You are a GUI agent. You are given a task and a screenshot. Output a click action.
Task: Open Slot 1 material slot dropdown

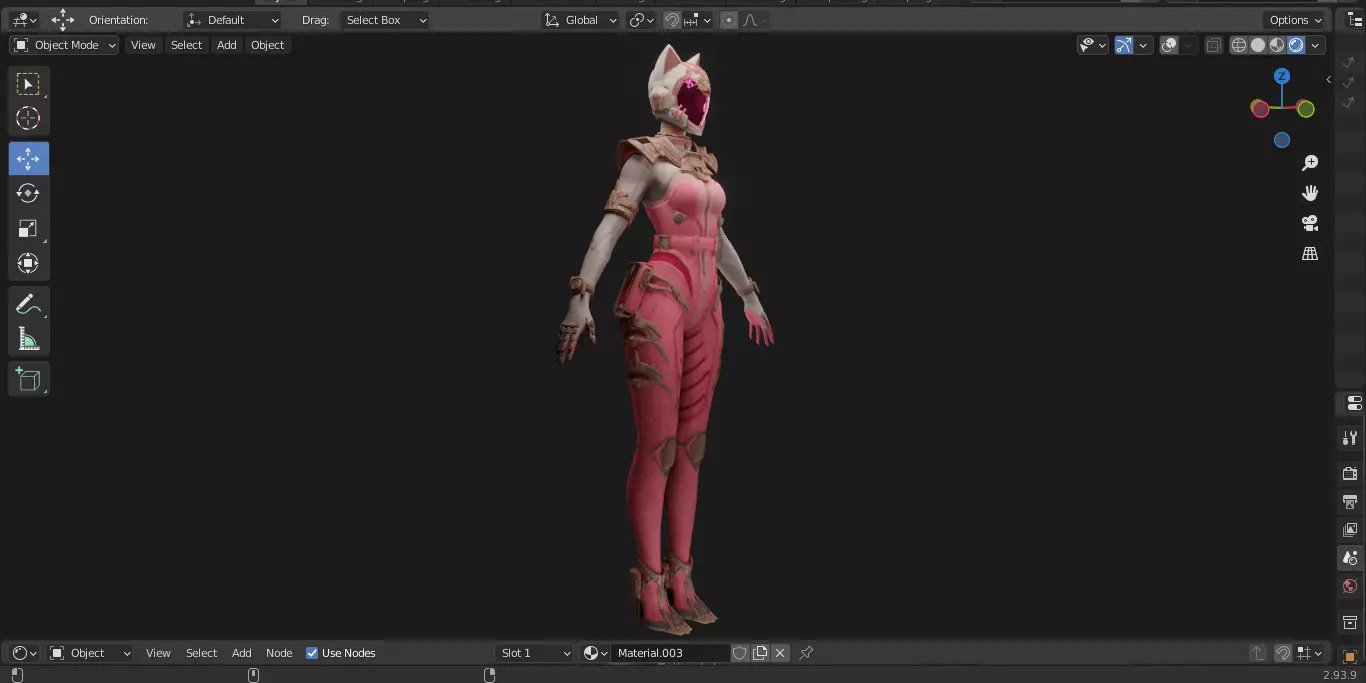(x=535, y=653)
